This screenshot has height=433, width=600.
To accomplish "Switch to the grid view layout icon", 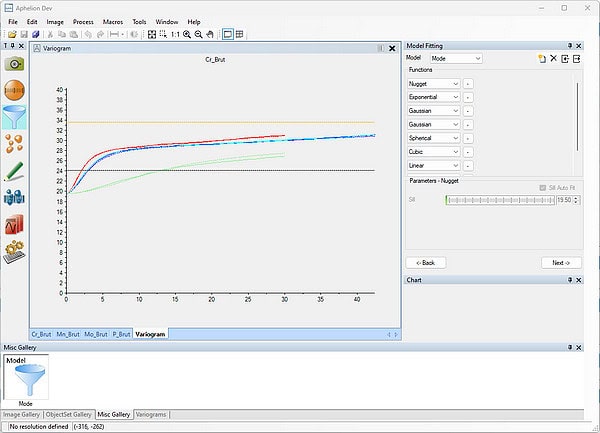I will [240, 34].
